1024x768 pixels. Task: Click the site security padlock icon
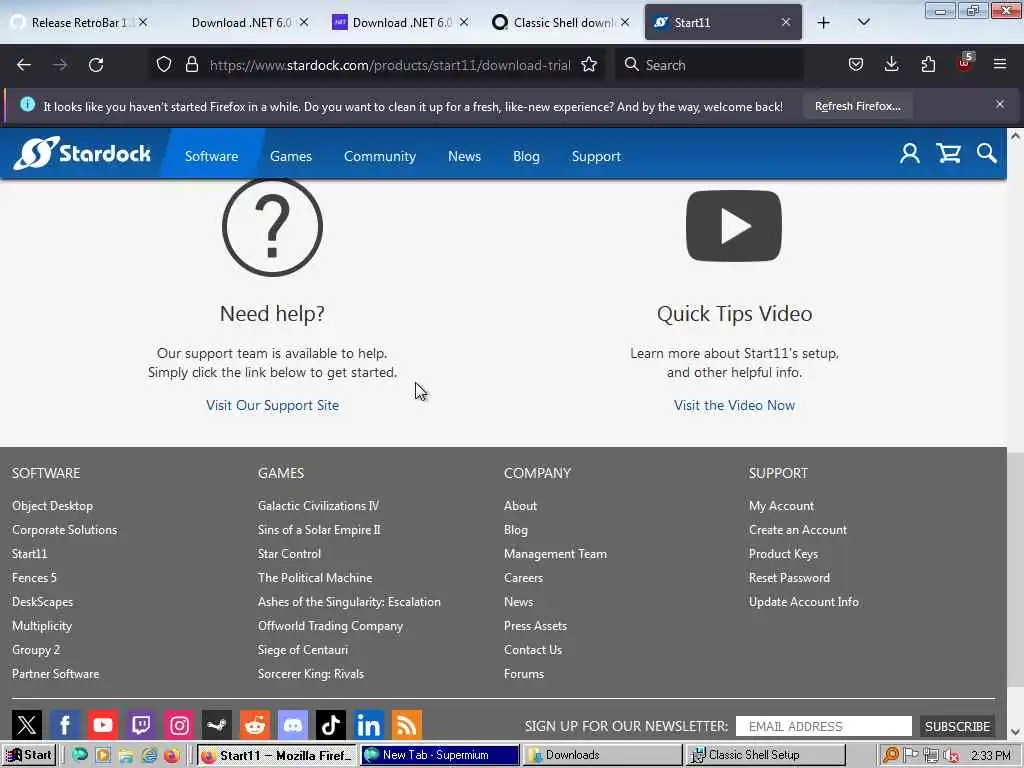click(x=191, y=65)
